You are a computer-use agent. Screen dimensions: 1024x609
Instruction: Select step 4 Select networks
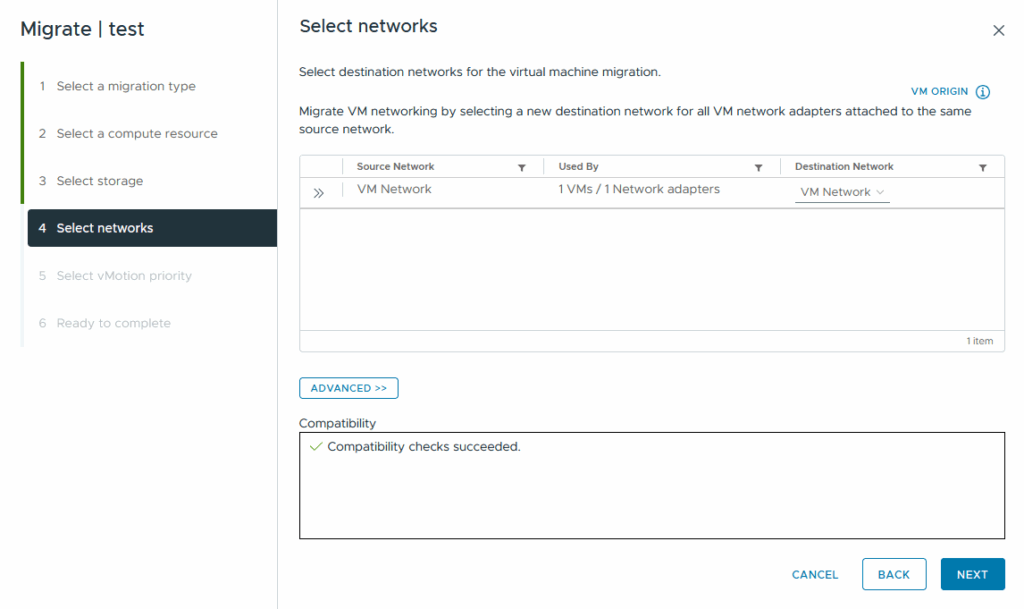click(152, 228)
